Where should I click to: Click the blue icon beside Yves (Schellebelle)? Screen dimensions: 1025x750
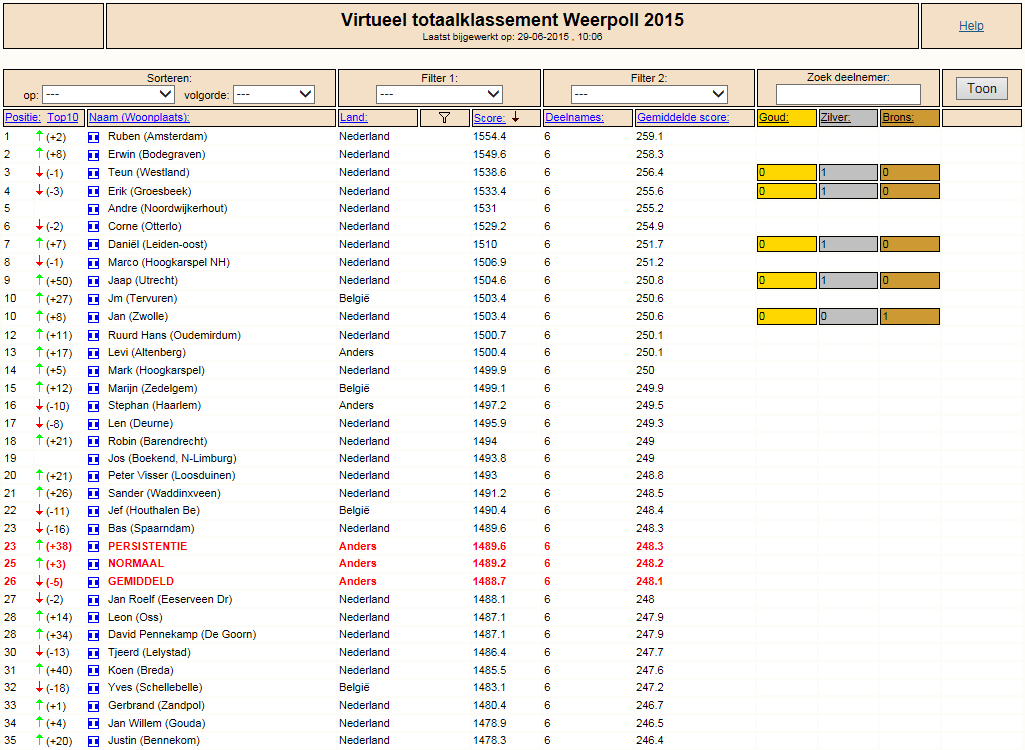coord(93,688)
